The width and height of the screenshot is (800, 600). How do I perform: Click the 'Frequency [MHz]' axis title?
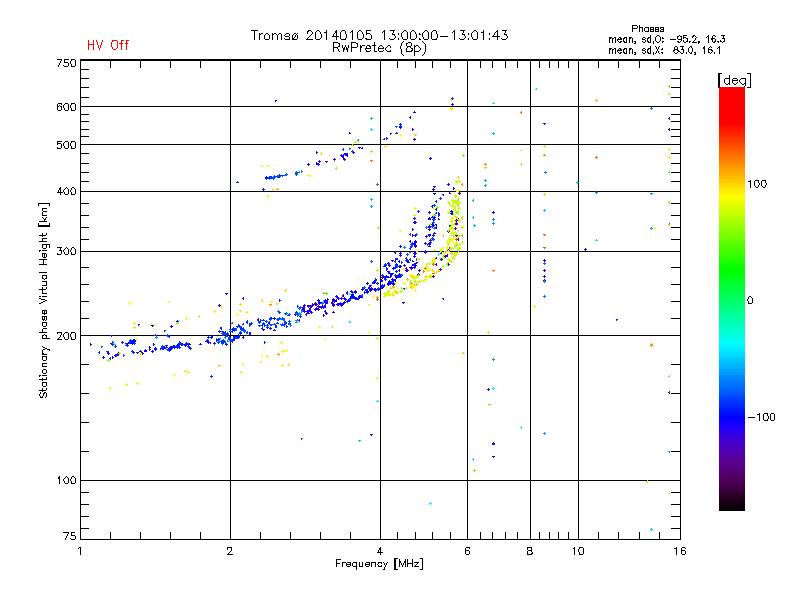pyautogui.click(x=379, y=564)
